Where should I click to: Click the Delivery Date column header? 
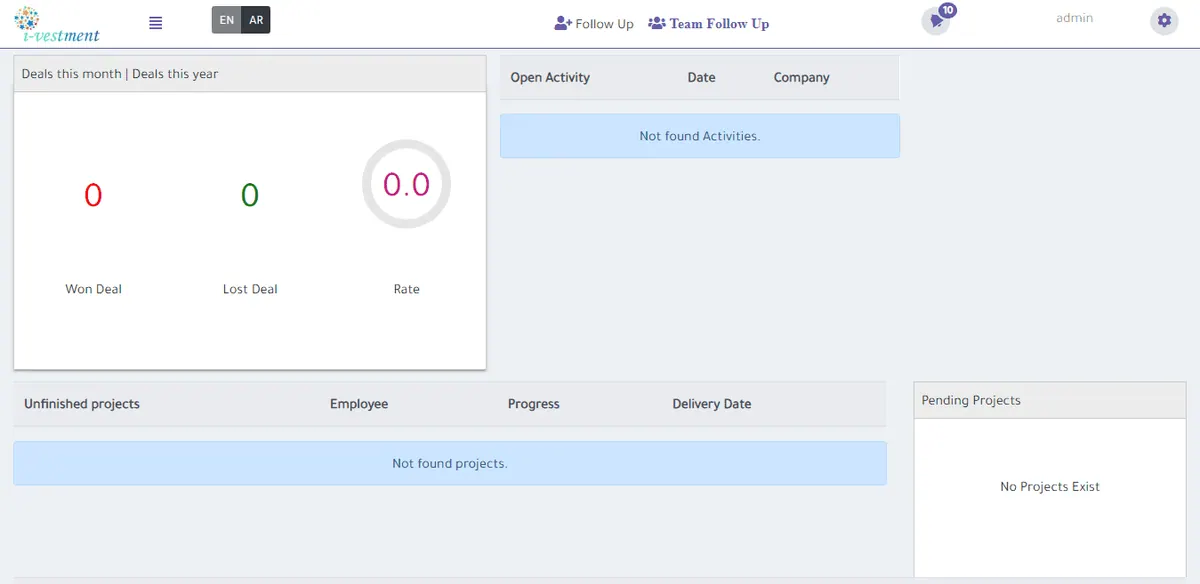(712, 404)
